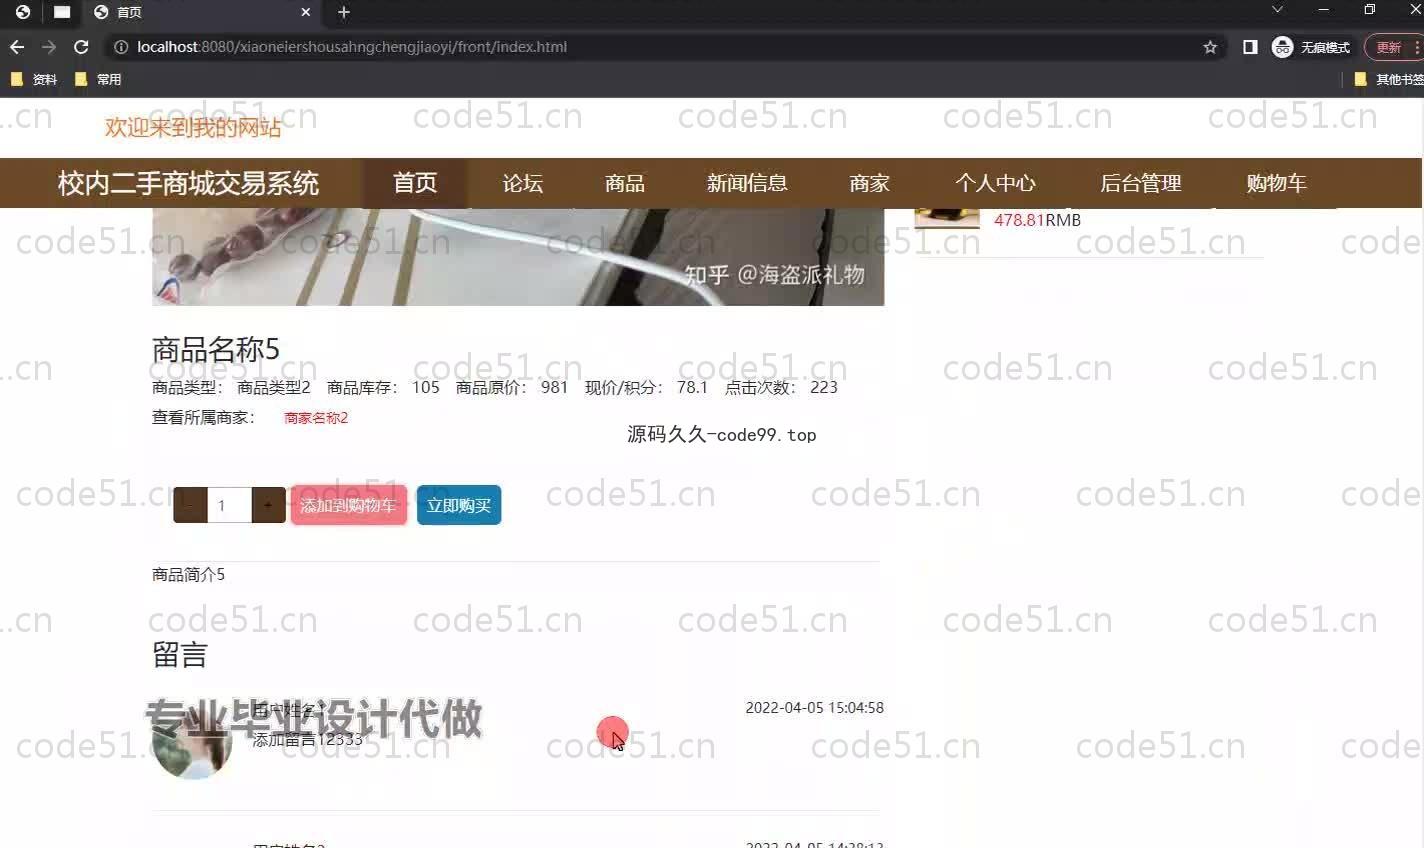Click the quantity input field
This screenshot has height=848, width=1424.
tap(229, 505)
